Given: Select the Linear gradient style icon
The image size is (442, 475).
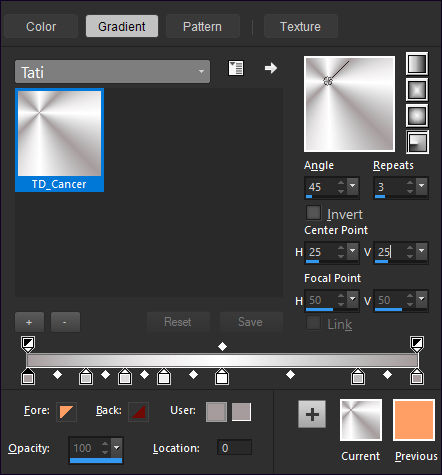Looking at the screenshot, I should pos(417,63).
